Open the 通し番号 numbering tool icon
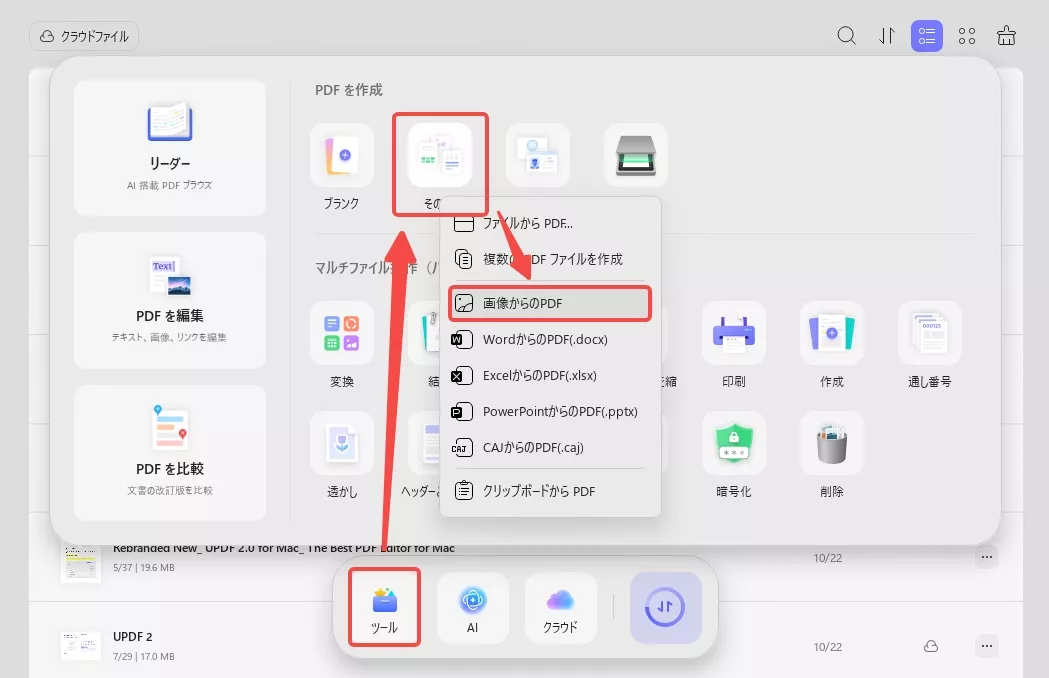Image resolution: width=1049 pixels, height=678 pixels. tap(929, 333)
